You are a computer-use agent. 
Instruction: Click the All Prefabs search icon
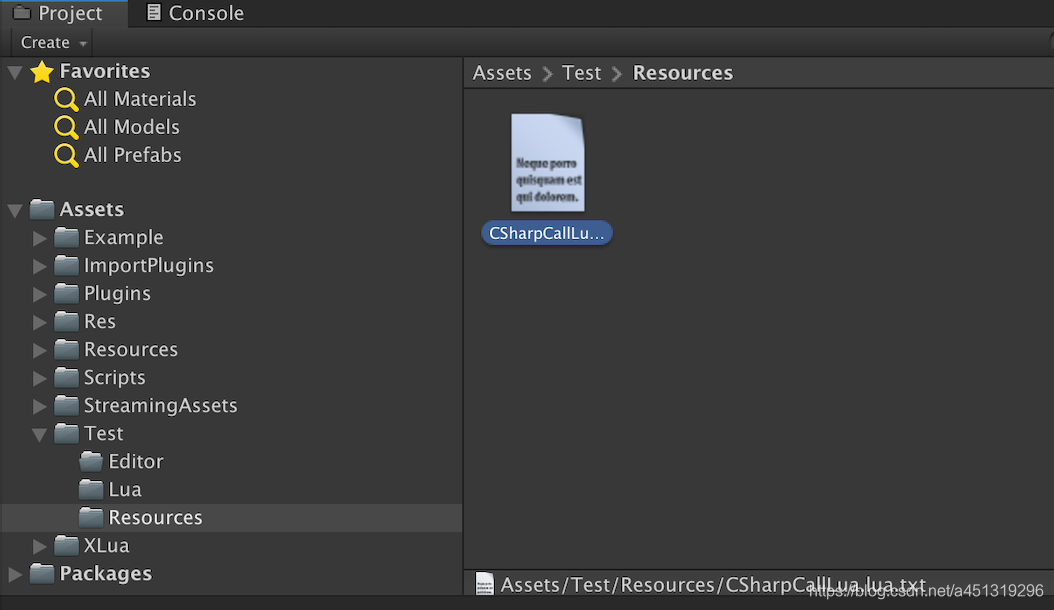[x=66, y=155]
